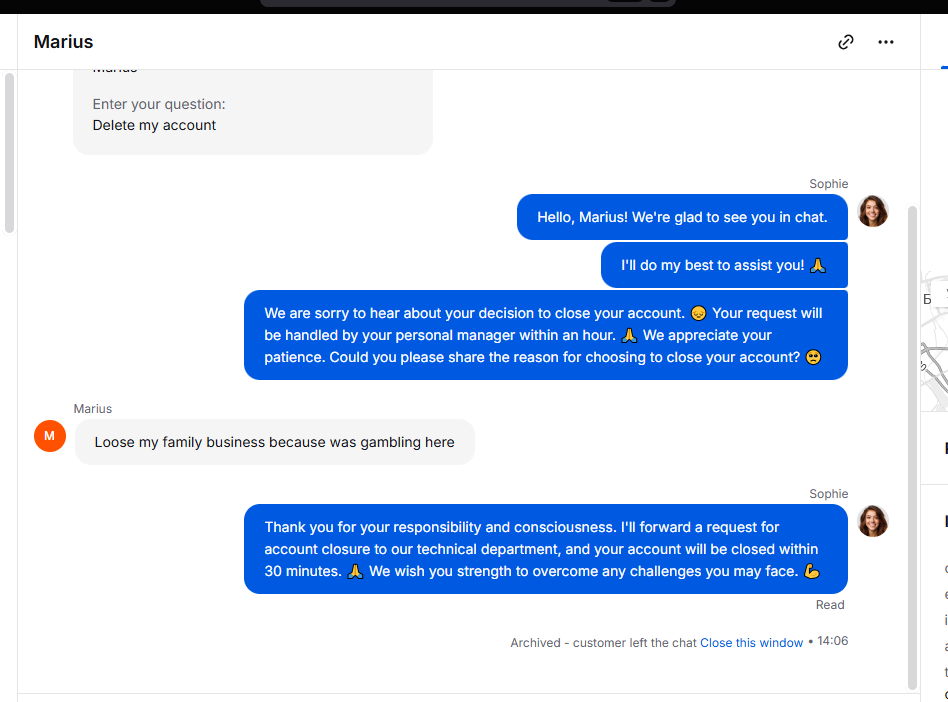Click the Read status under last message
This screenshot has width=948, height=702.
point(830,605)
